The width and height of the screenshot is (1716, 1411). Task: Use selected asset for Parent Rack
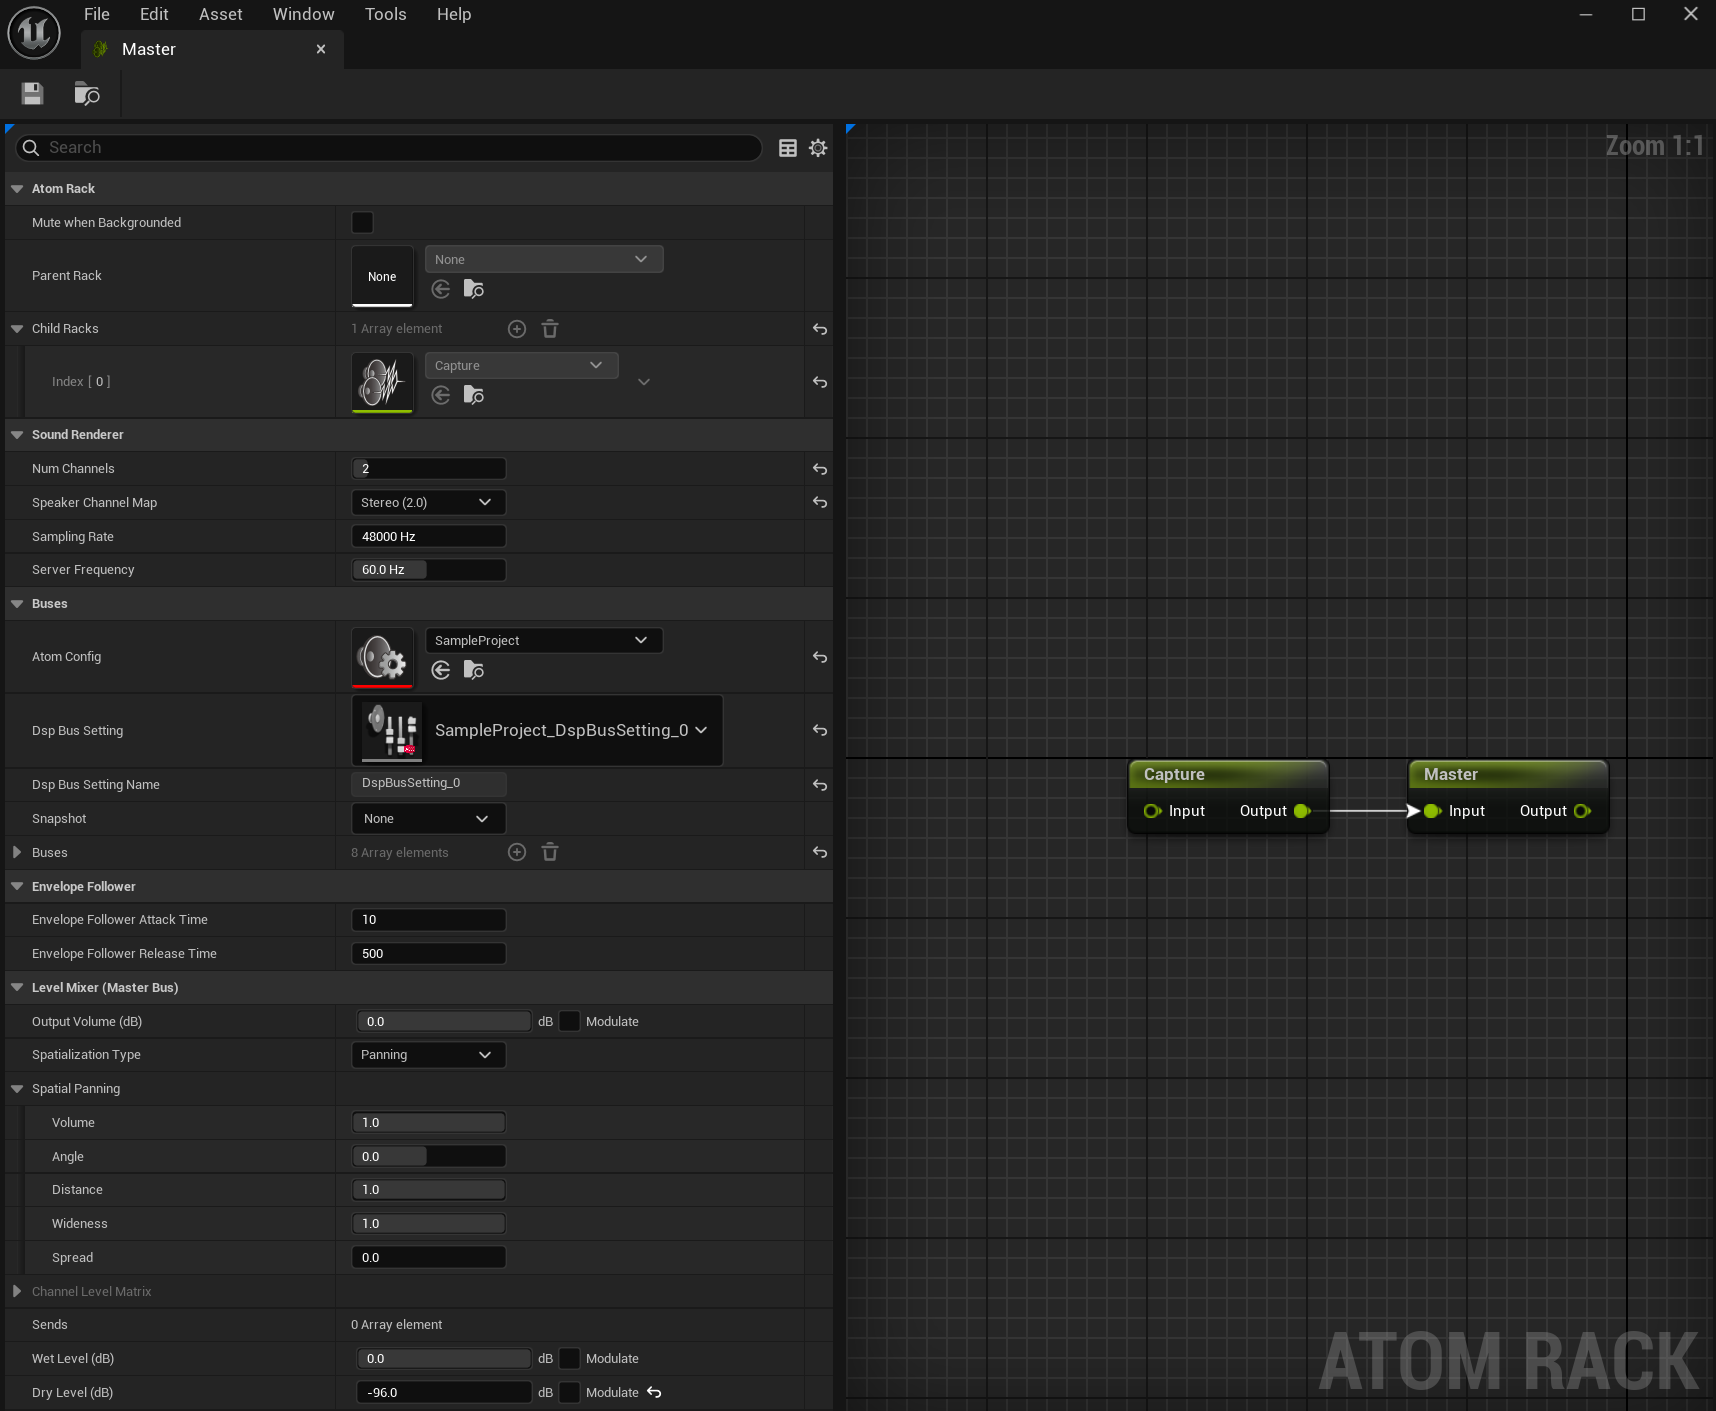(x=441, y=289)
